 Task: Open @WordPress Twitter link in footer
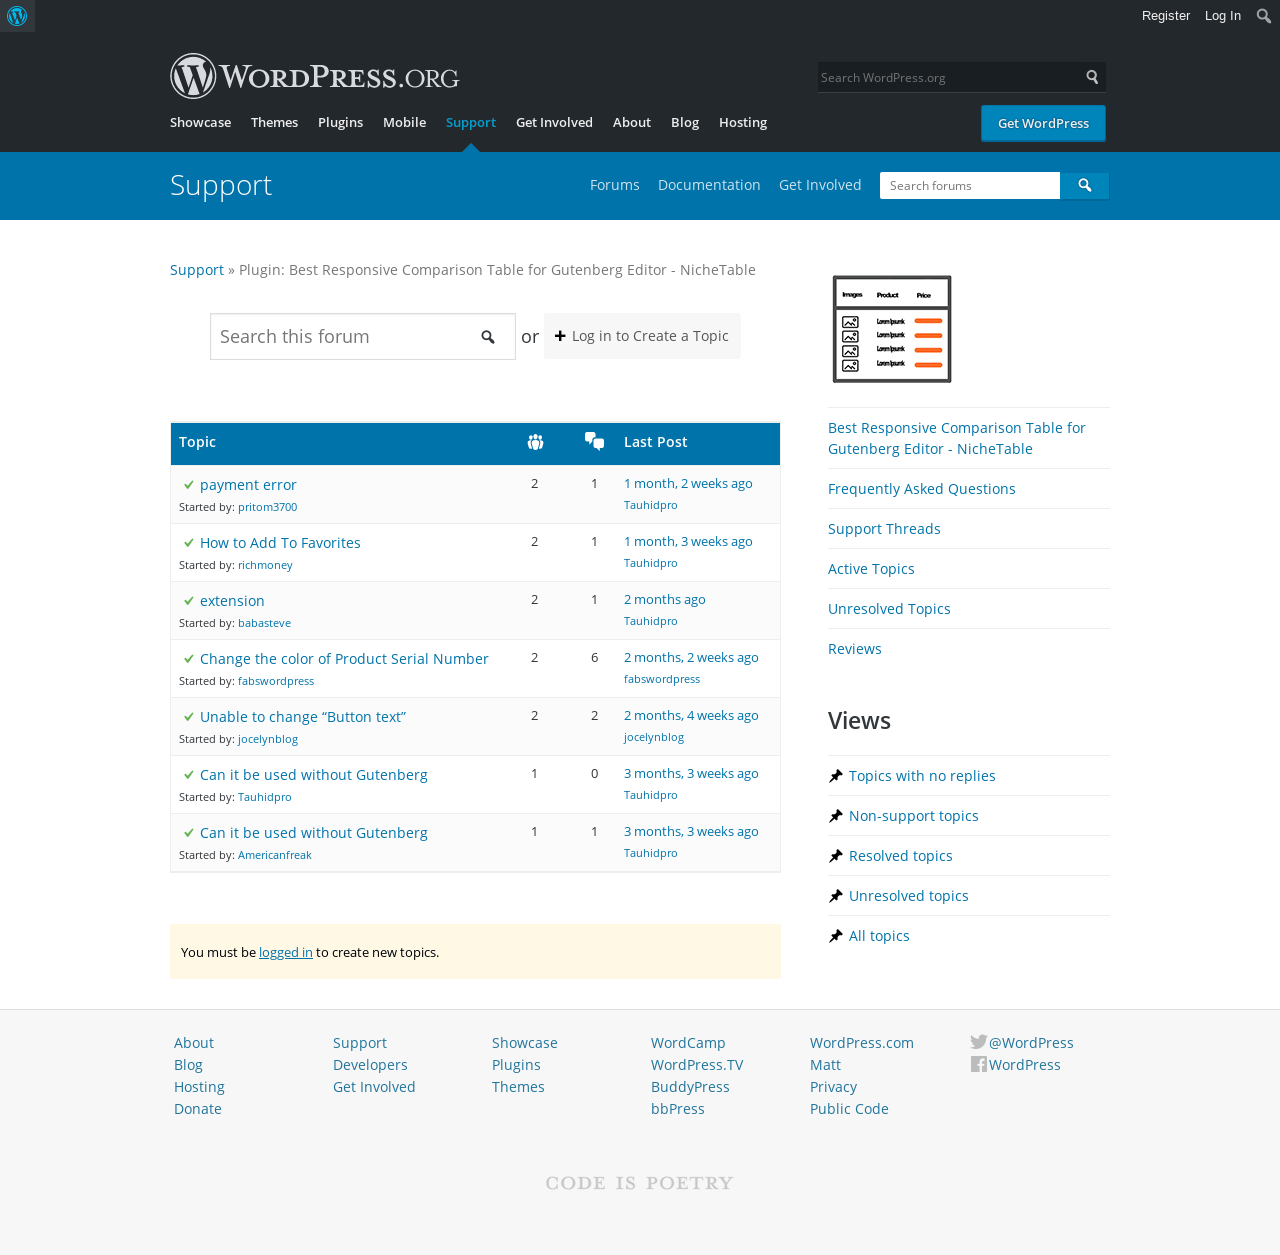1031,1043
